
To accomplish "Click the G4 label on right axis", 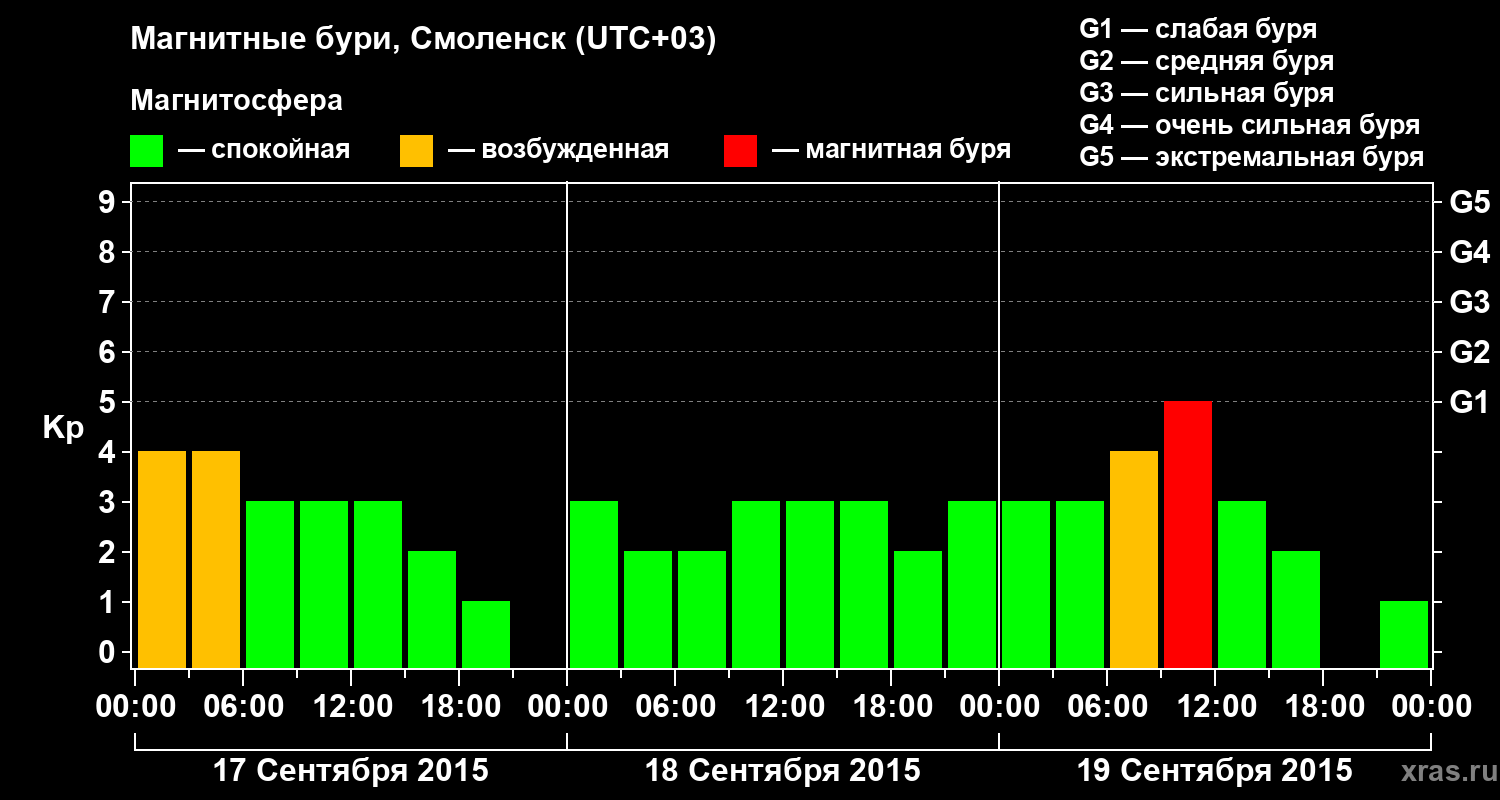I will click(x=1470, y=252).
